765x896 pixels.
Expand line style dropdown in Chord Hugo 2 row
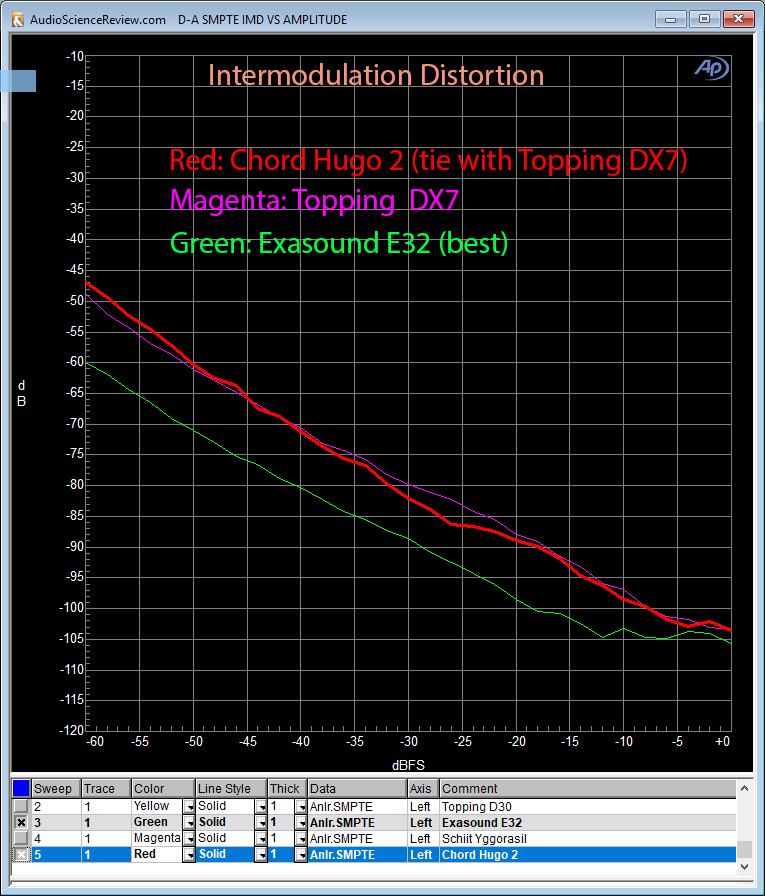tap(261, 855)
